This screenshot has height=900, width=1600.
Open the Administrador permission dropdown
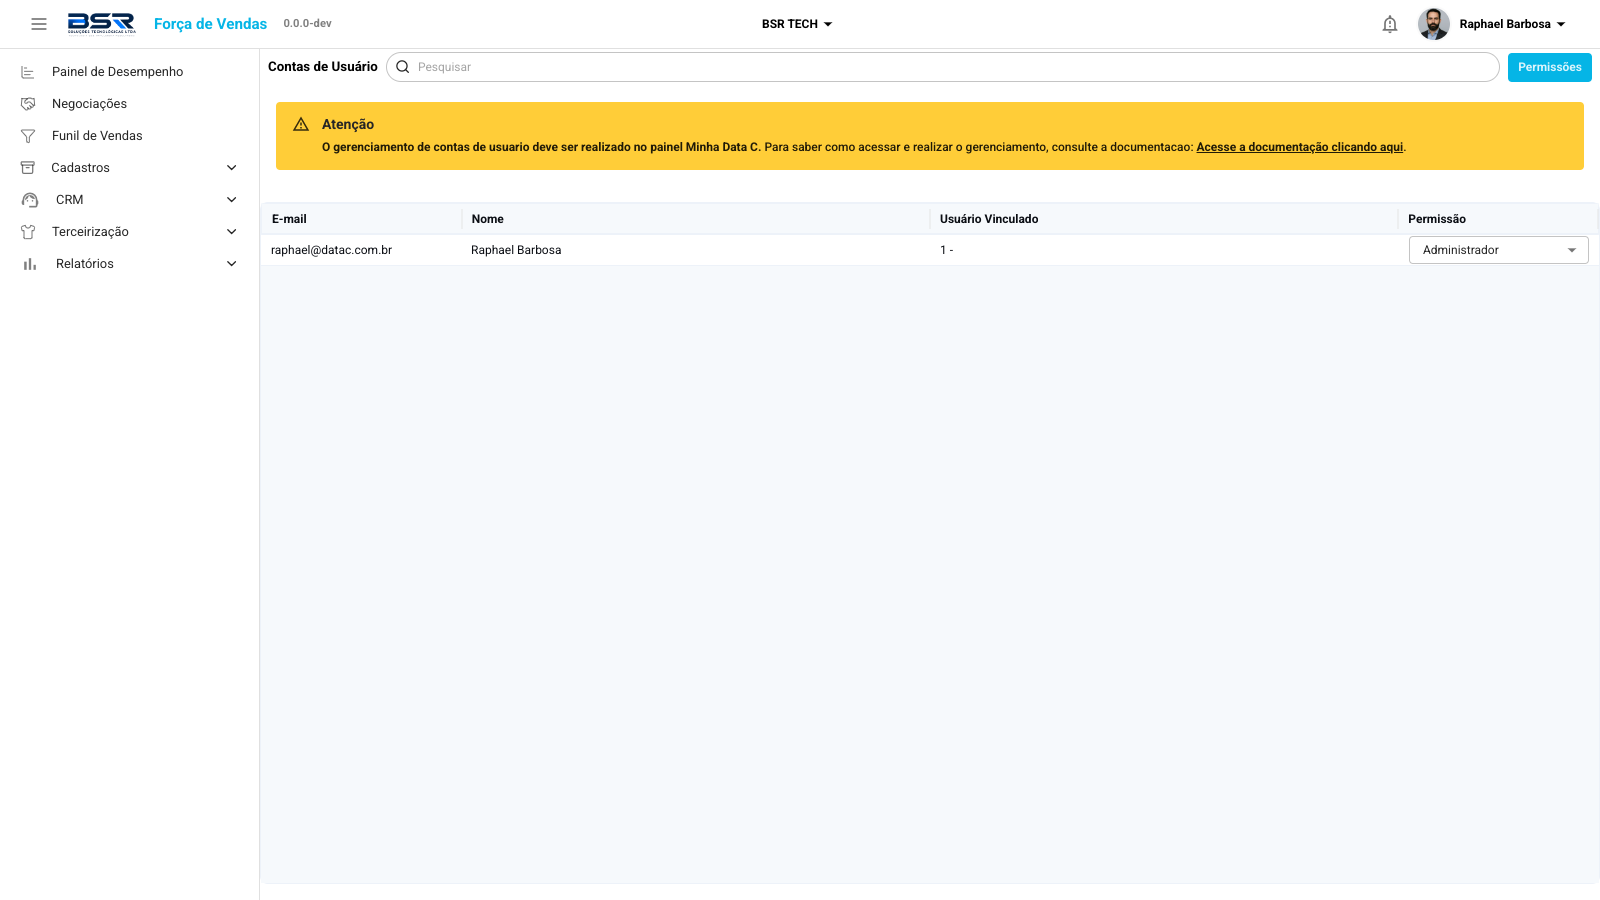click(x=1498, y=250)
